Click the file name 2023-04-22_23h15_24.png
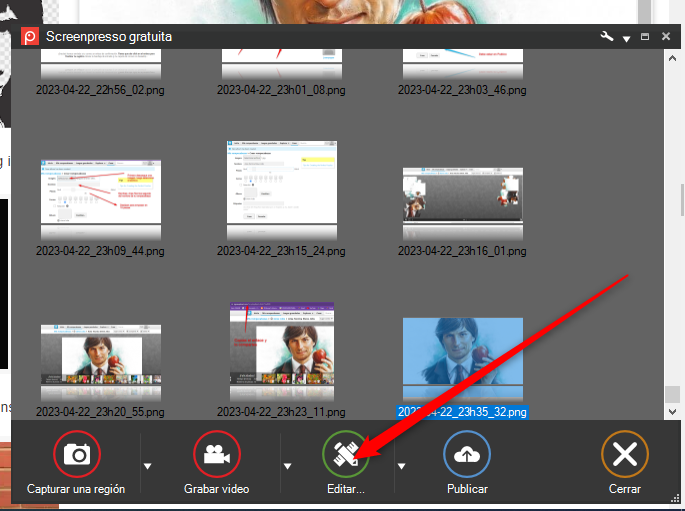Screen dimensions: 685x511 click(x=281, y=251)
